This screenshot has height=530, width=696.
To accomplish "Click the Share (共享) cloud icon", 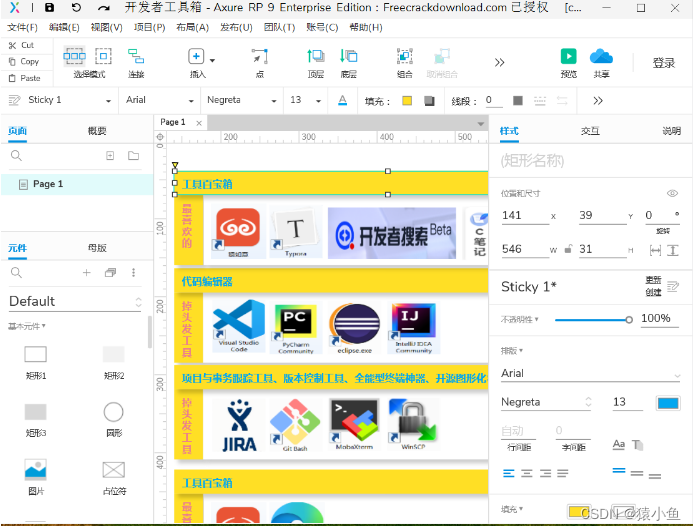I will click(x=600, y=61).
